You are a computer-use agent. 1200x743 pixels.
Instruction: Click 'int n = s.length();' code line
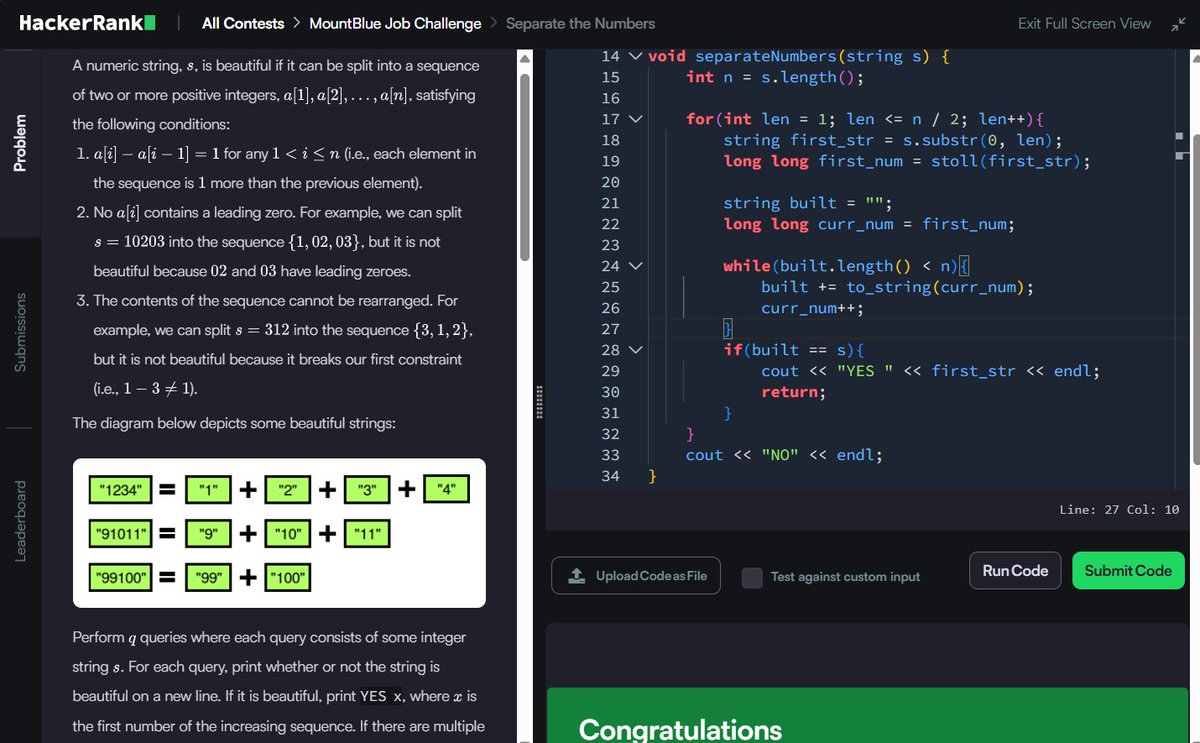coord(775,77)
